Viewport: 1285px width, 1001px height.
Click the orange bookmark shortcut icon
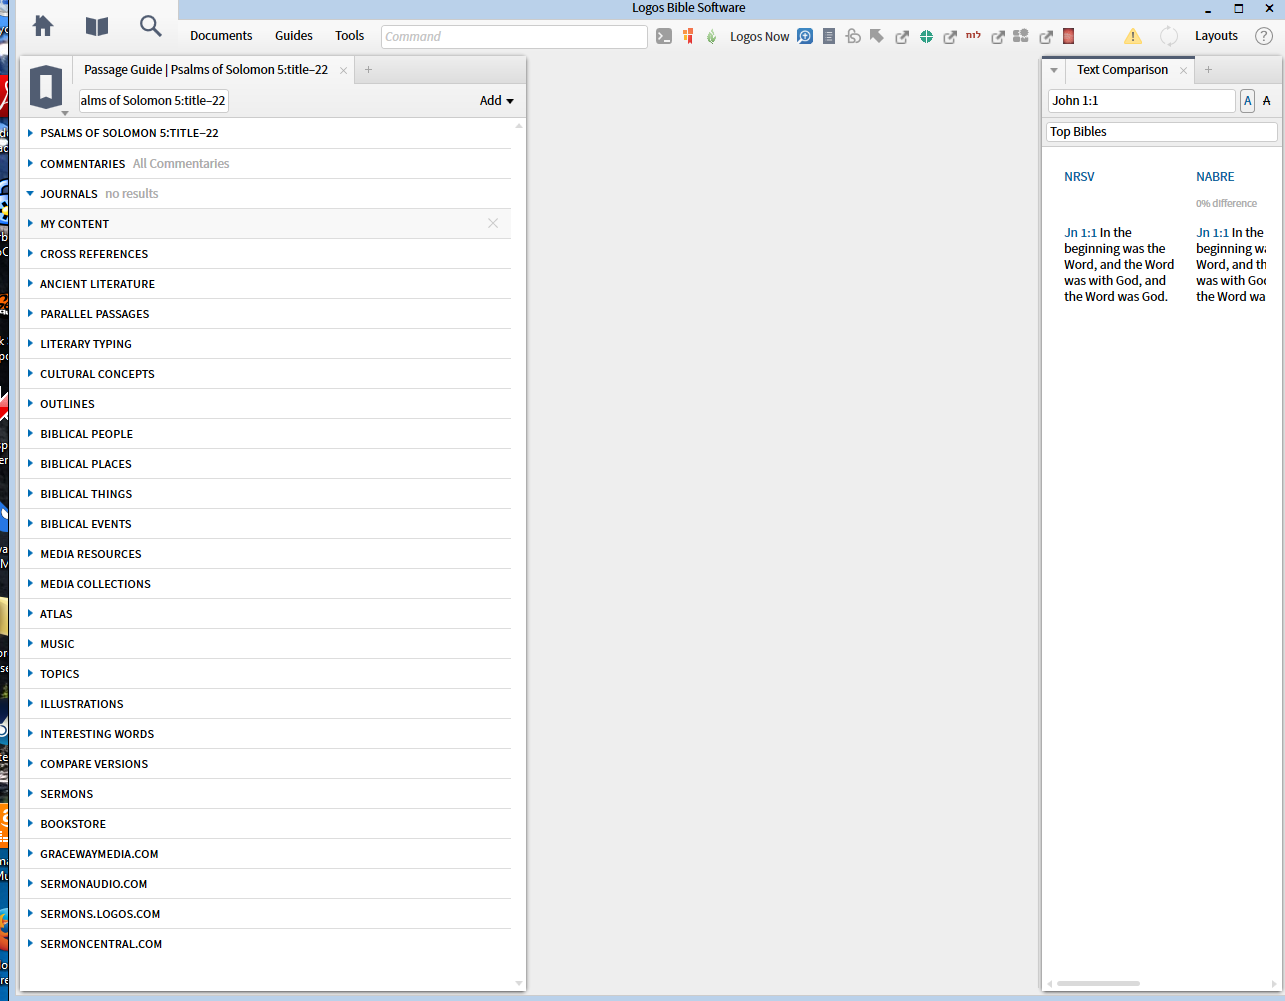(x=688, y=36)
